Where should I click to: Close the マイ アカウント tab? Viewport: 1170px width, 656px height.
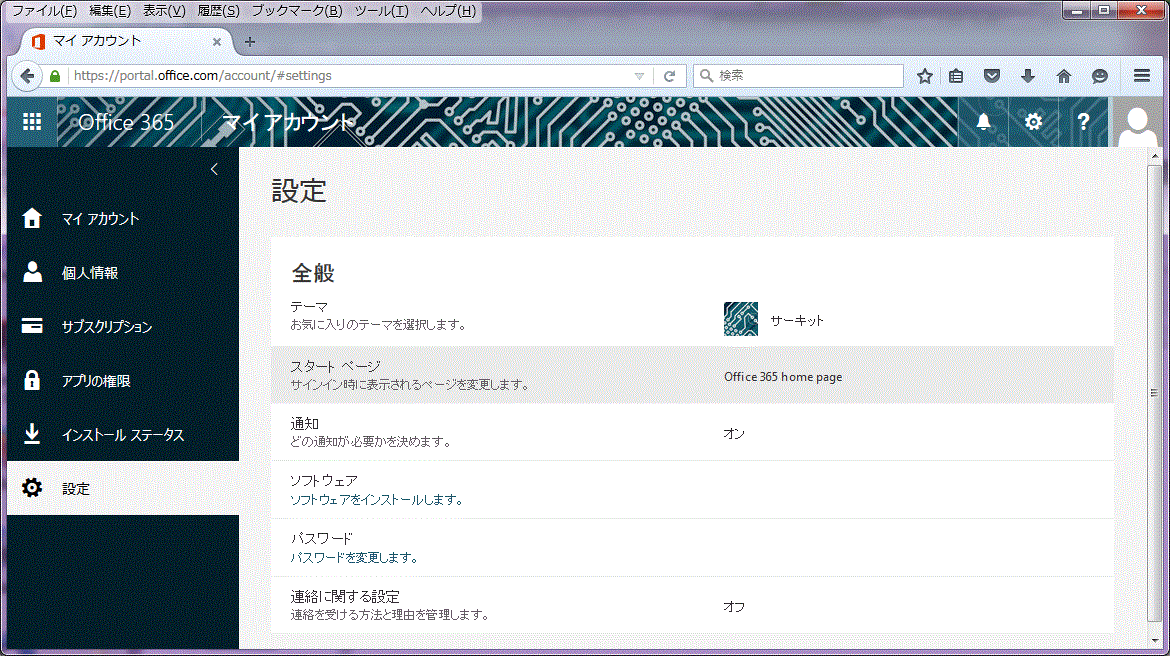(x=216, y=42)
